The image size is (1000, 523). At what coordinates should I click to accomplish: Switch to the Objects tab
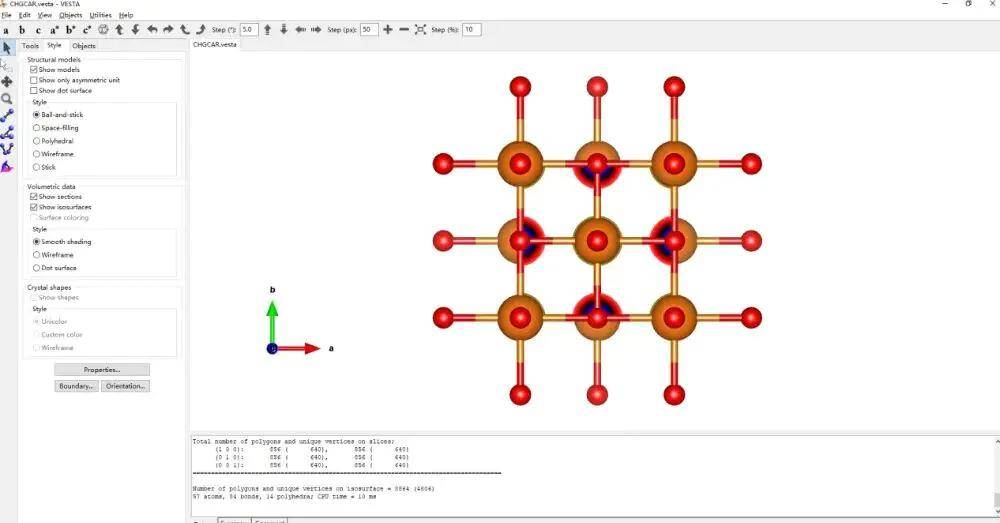click(x=84, y=45)
